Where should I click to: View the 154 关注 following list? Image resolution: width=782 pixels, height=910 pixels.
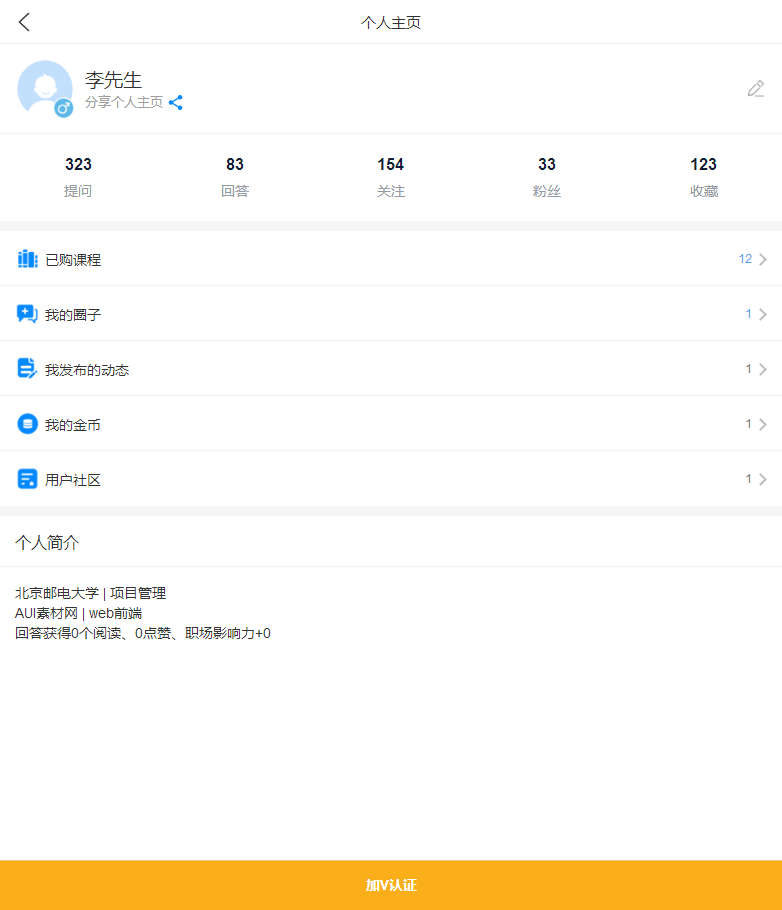pos(391,177)
